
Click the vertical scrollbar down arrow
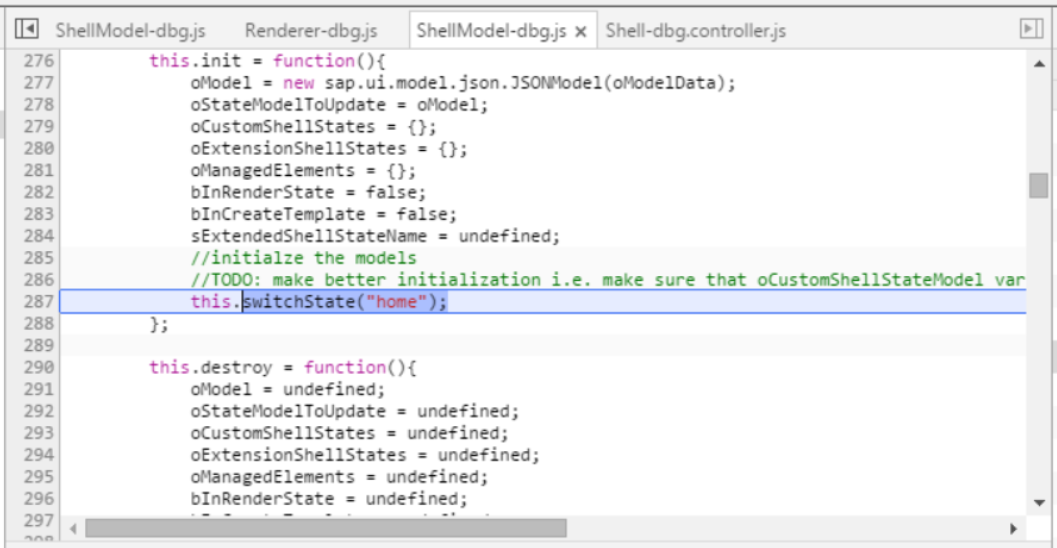pyautogui.click(x=1039, y=503)
